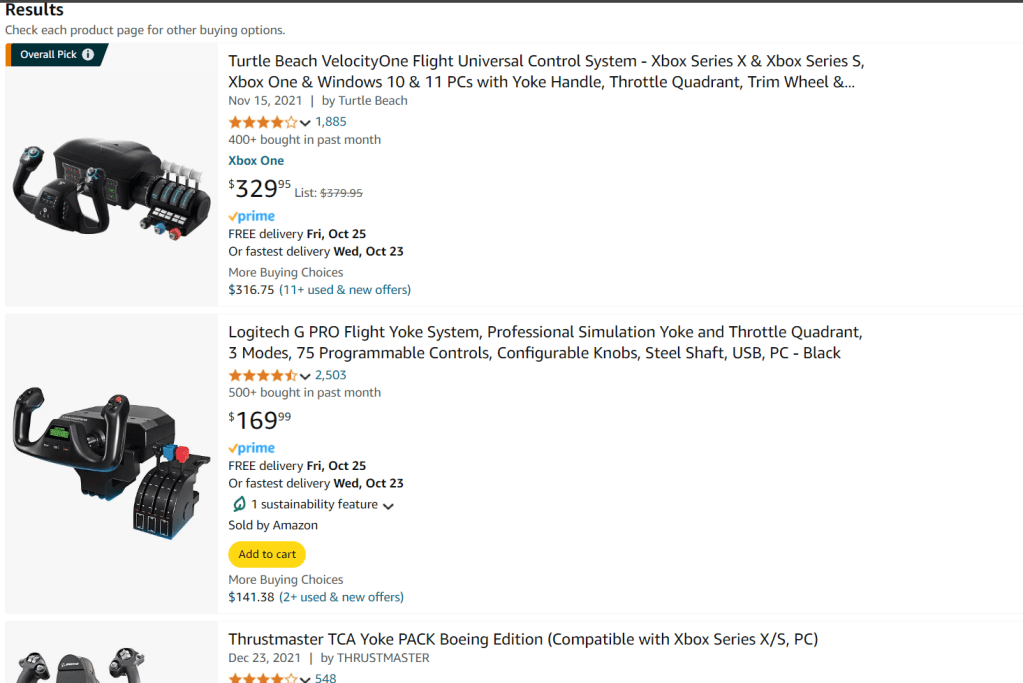
Task: View the 1,885 ratings link
Action: [330, 122]
